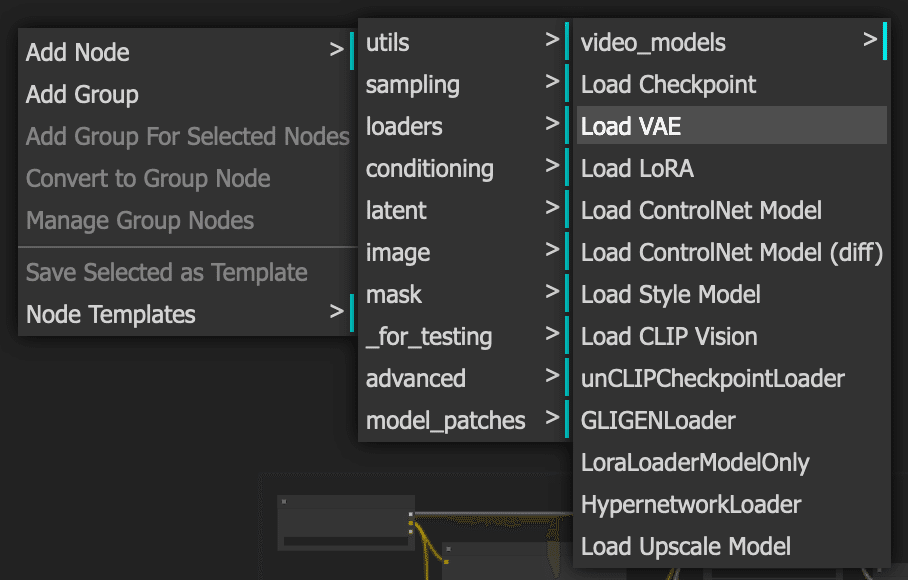Add a Load LoRA node
This screenshot has height=580, width=908.
pyautogui.click(x=732, y=168)
